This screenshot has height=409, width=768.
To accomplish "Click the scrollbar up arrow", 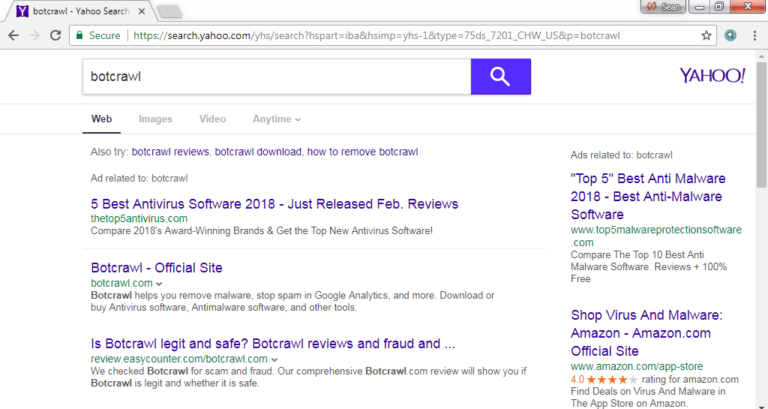I will (x=761, y=56).
